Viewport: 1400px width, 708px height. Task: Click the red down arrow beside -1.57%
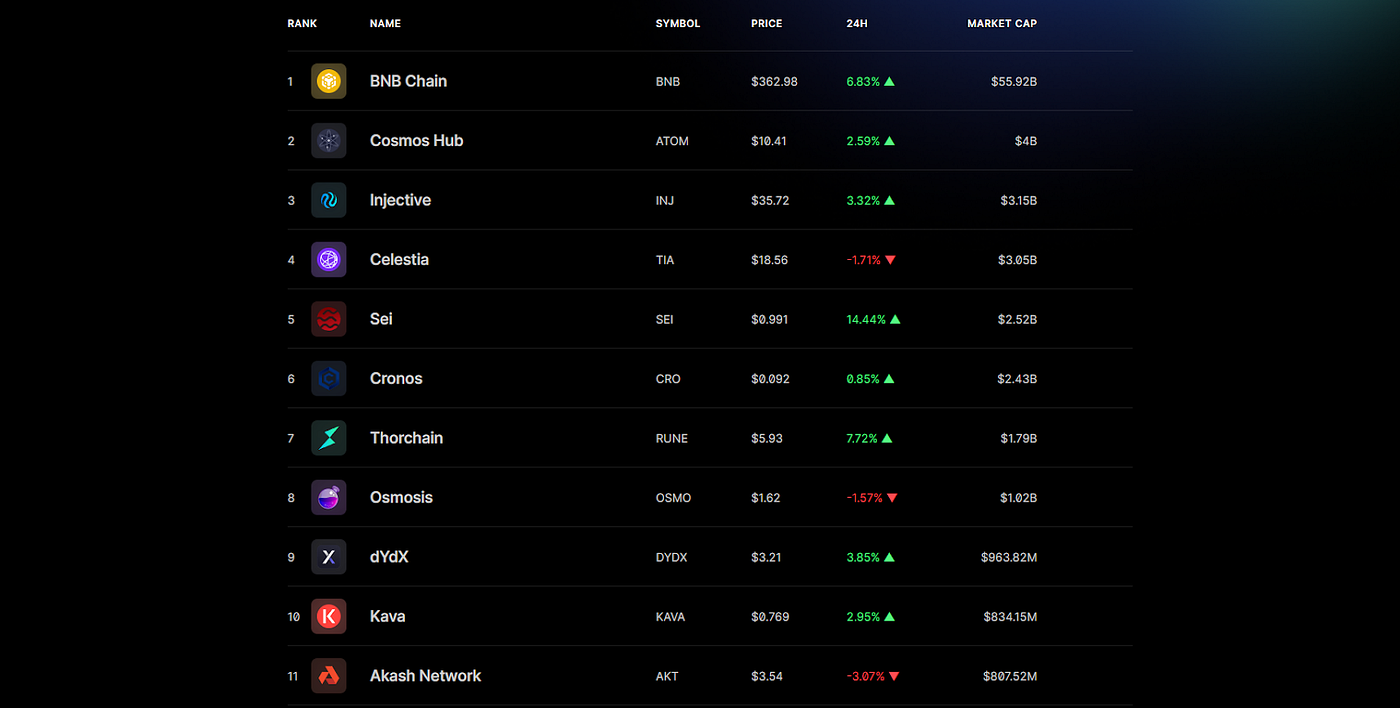[892, 498]
